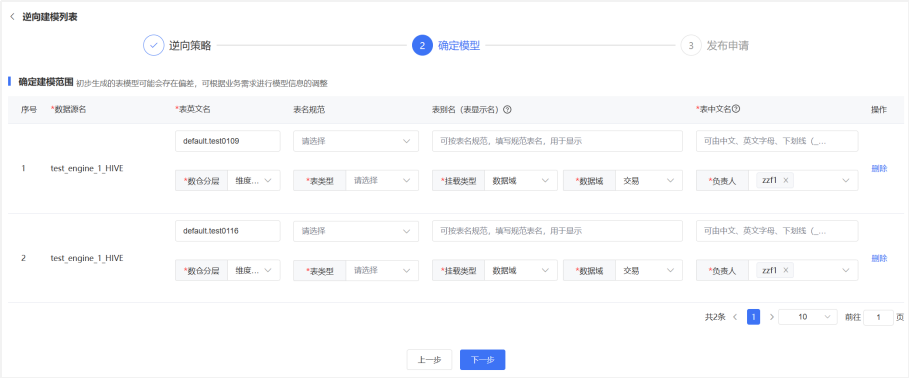The image size is (909, 378).
Task: Click the step 3 circle 发布申请
Action: point(691,45)
